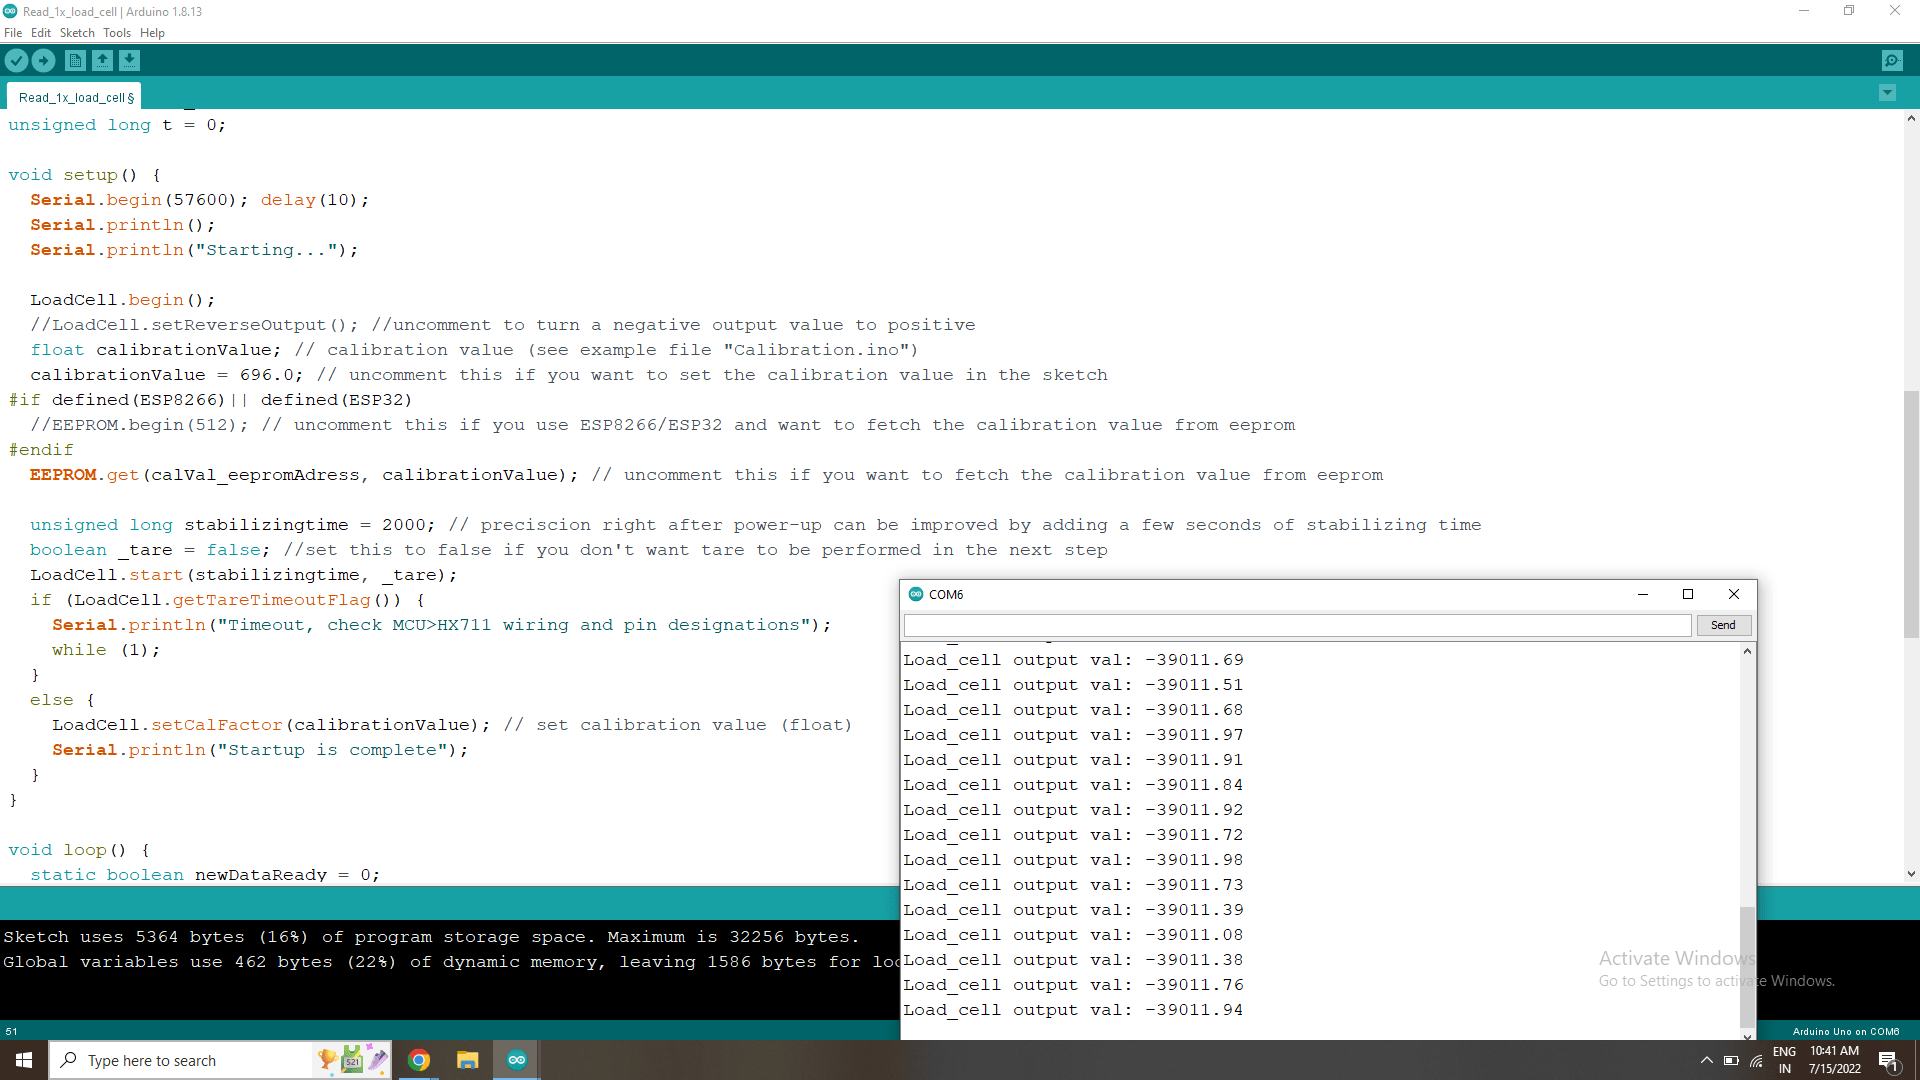Open the Windows Start menu
This screenshot has width=1920, height=1080.
coord(22,1059)
